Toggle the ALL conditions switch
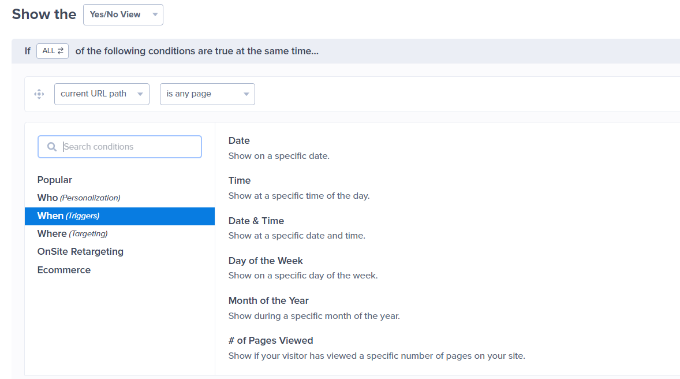The width and height of the screenshot is (680, 379). tap(52, 51)
